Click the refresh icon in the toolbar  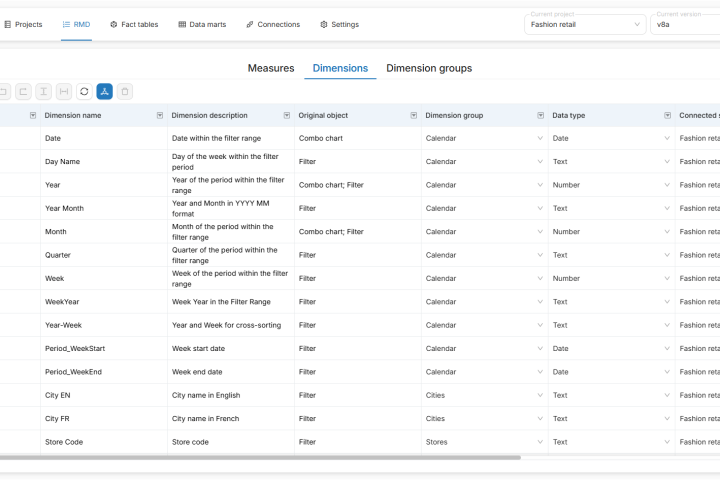[84, 92]
